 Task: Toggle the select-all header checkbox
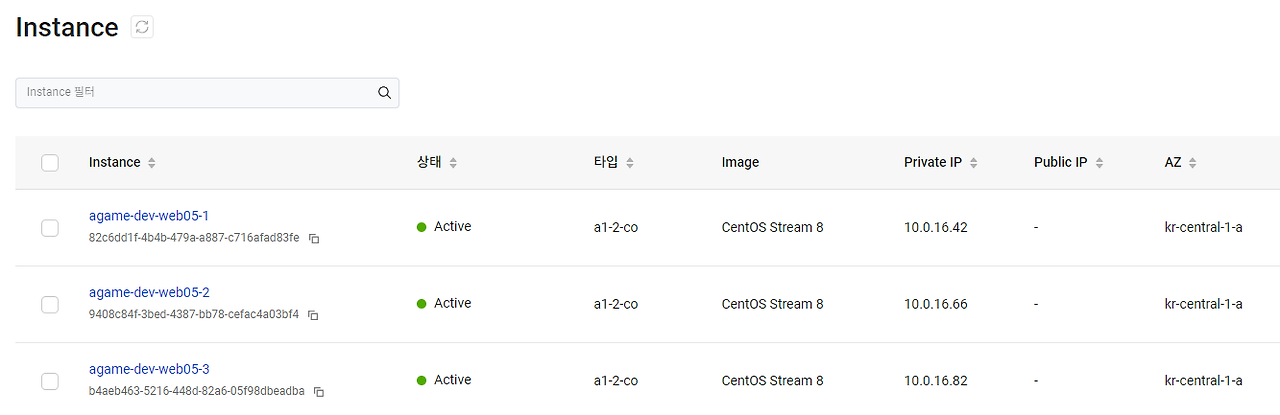tap(50, 163)
